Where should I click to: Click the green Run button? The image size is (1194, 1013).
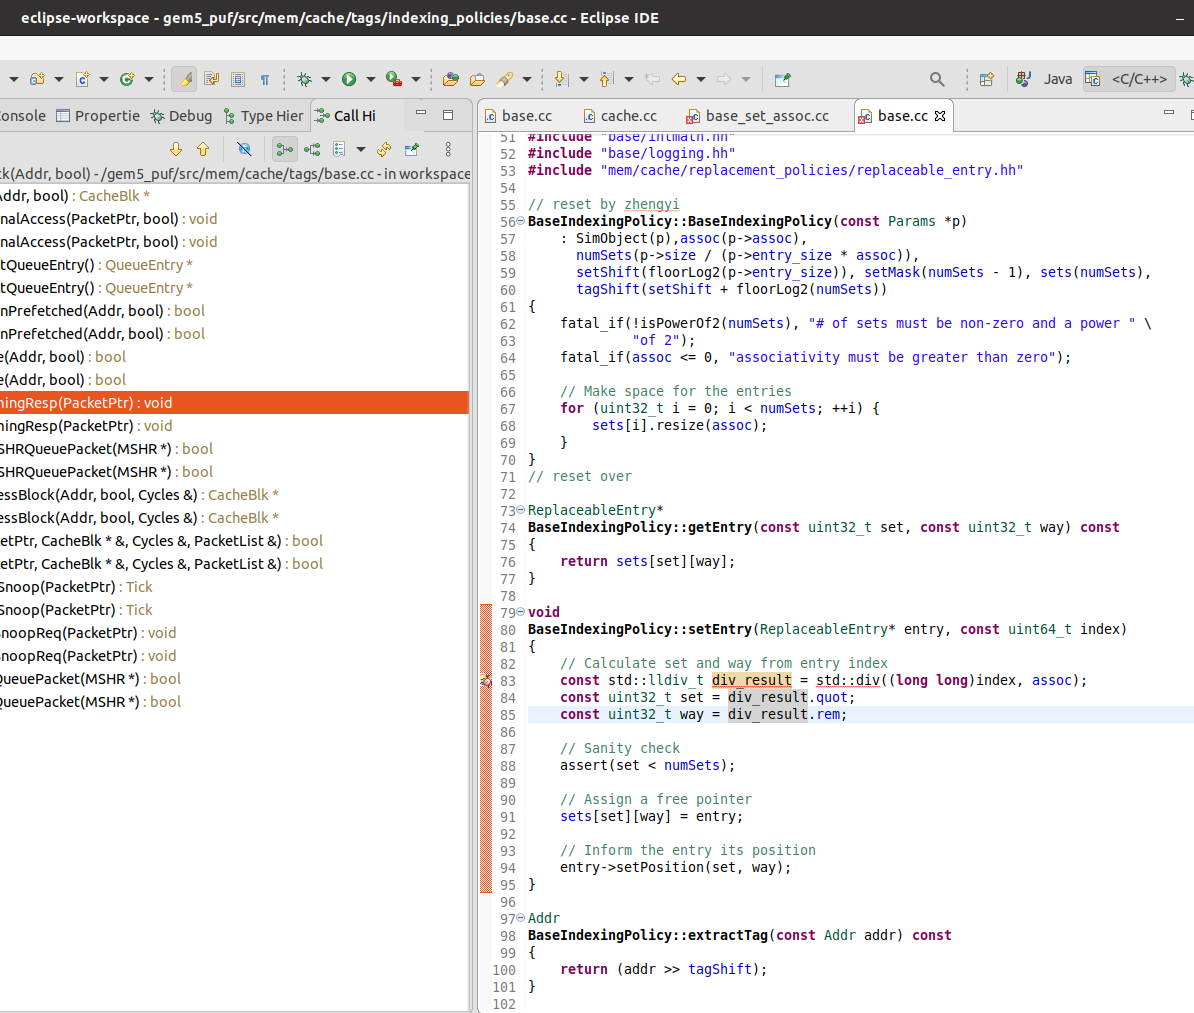pos(349,79)
